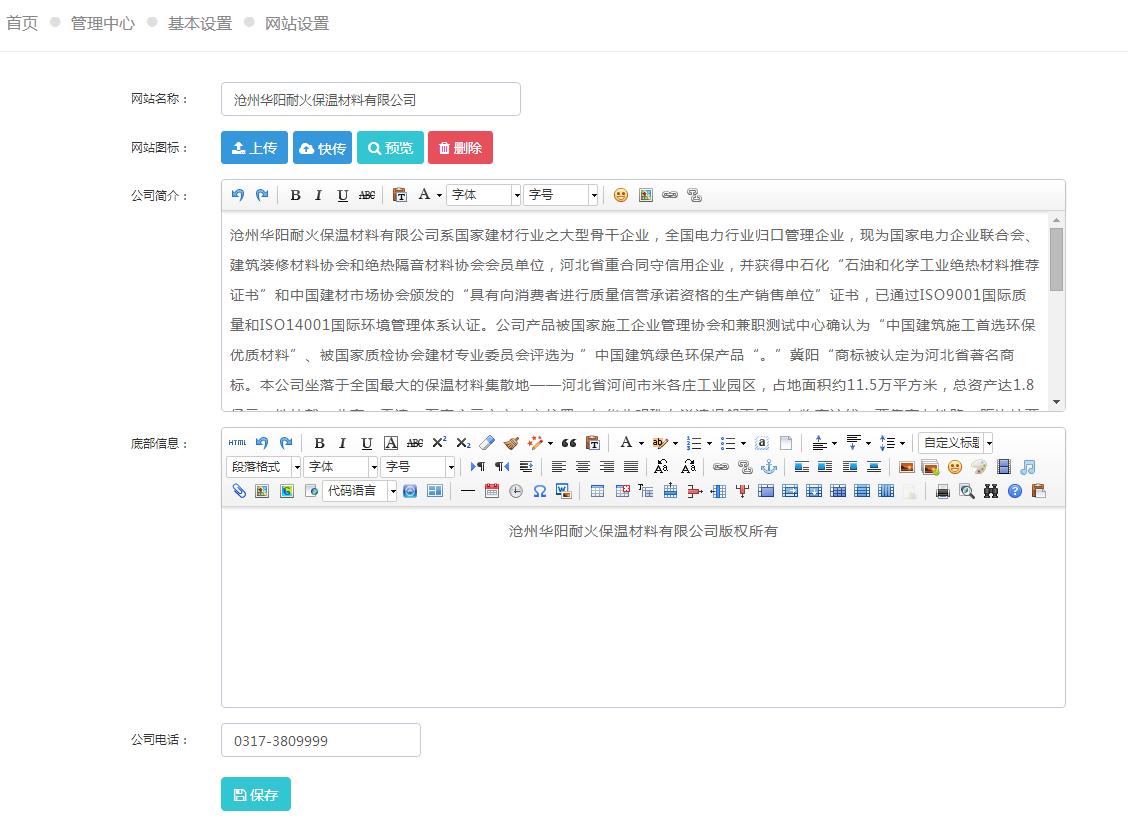The width and height of the screenshot is (1128, 821).
Task: Click the eraser remove-format icon
Action: [487, 443]
